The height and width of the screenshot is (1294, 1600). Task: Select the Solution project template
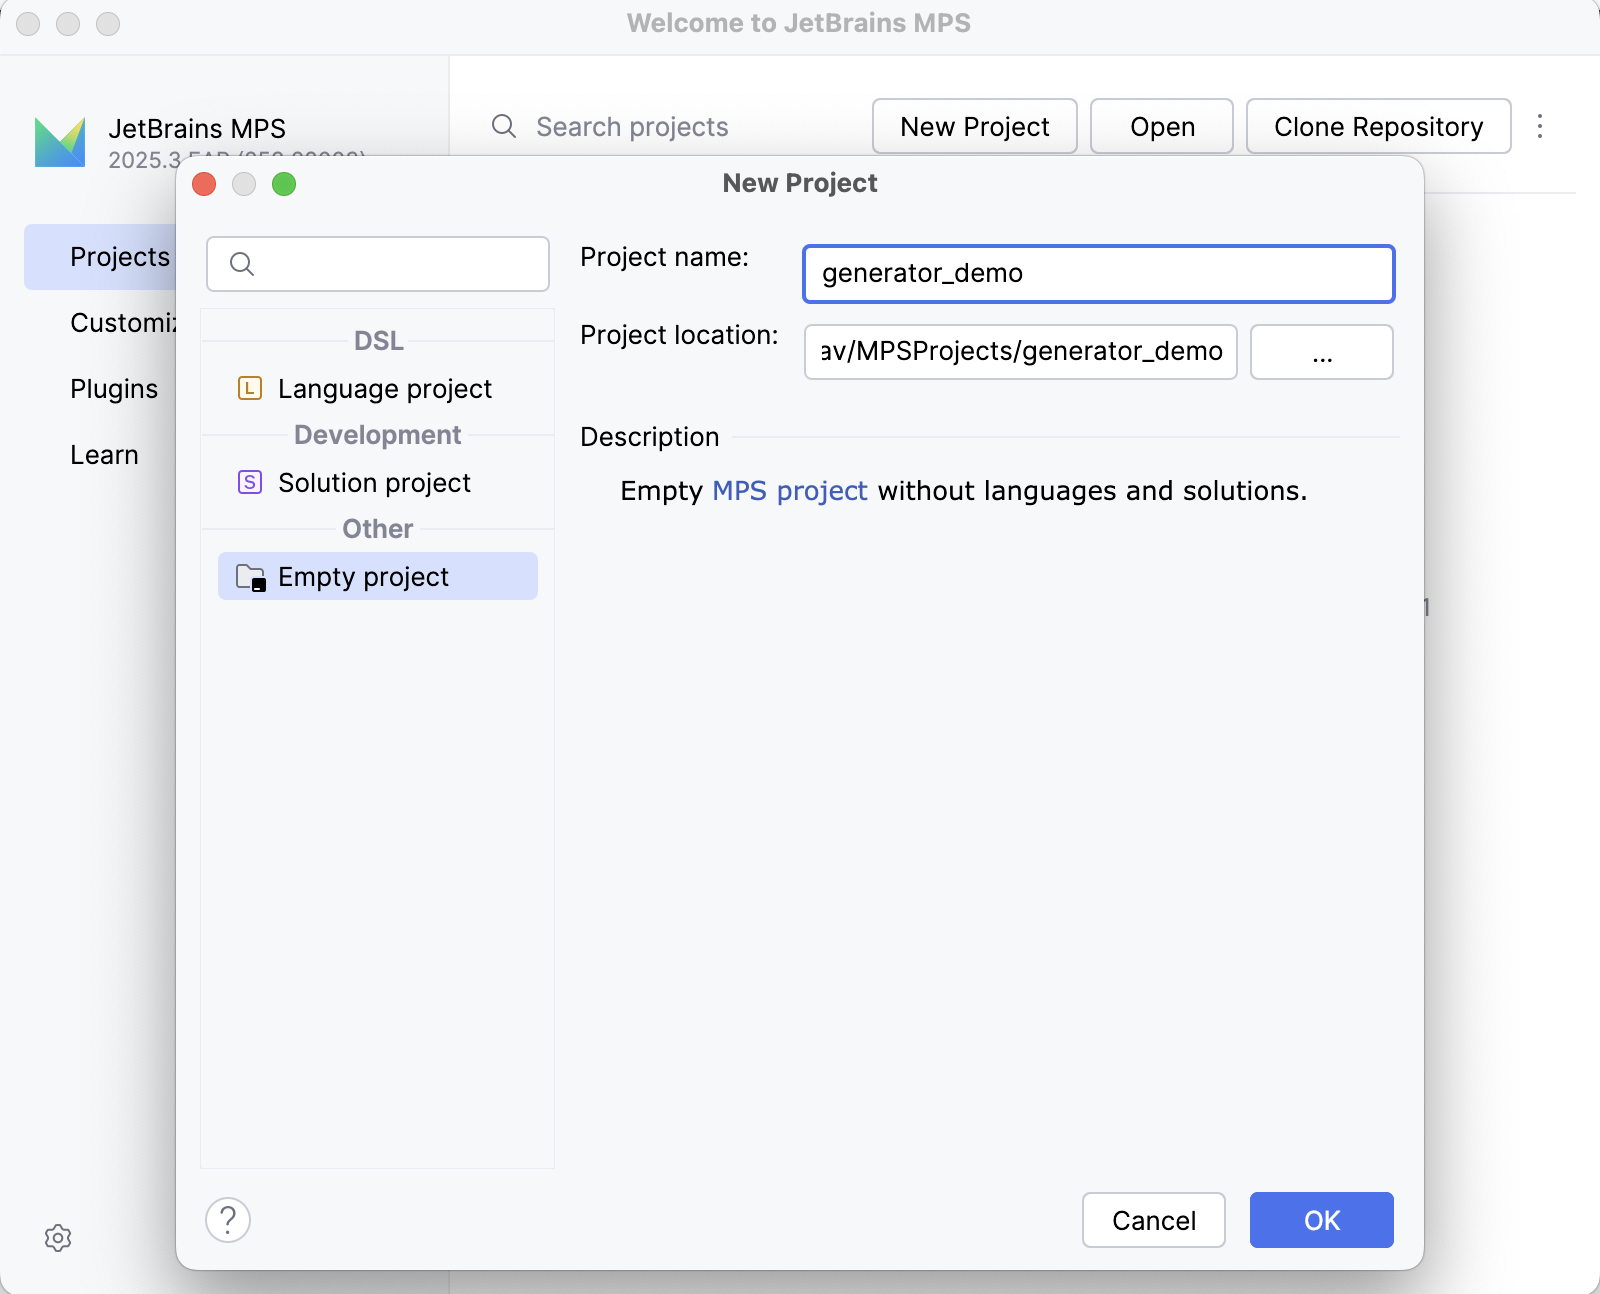(x=375, y=483)
